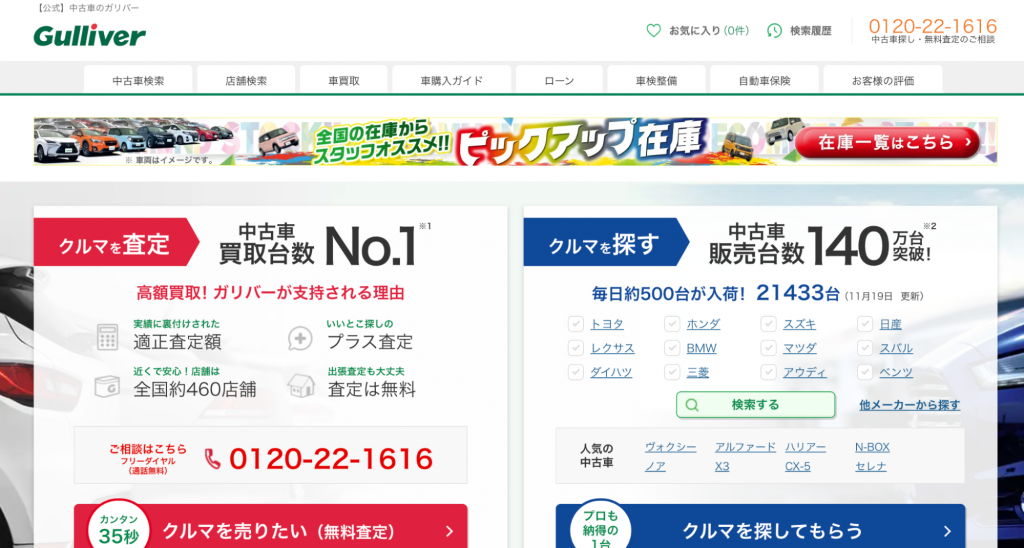The height and width of the screenshot is (548, 1024).
Task: Check the トヨタ maker checkbox
Action: point(576,324)
